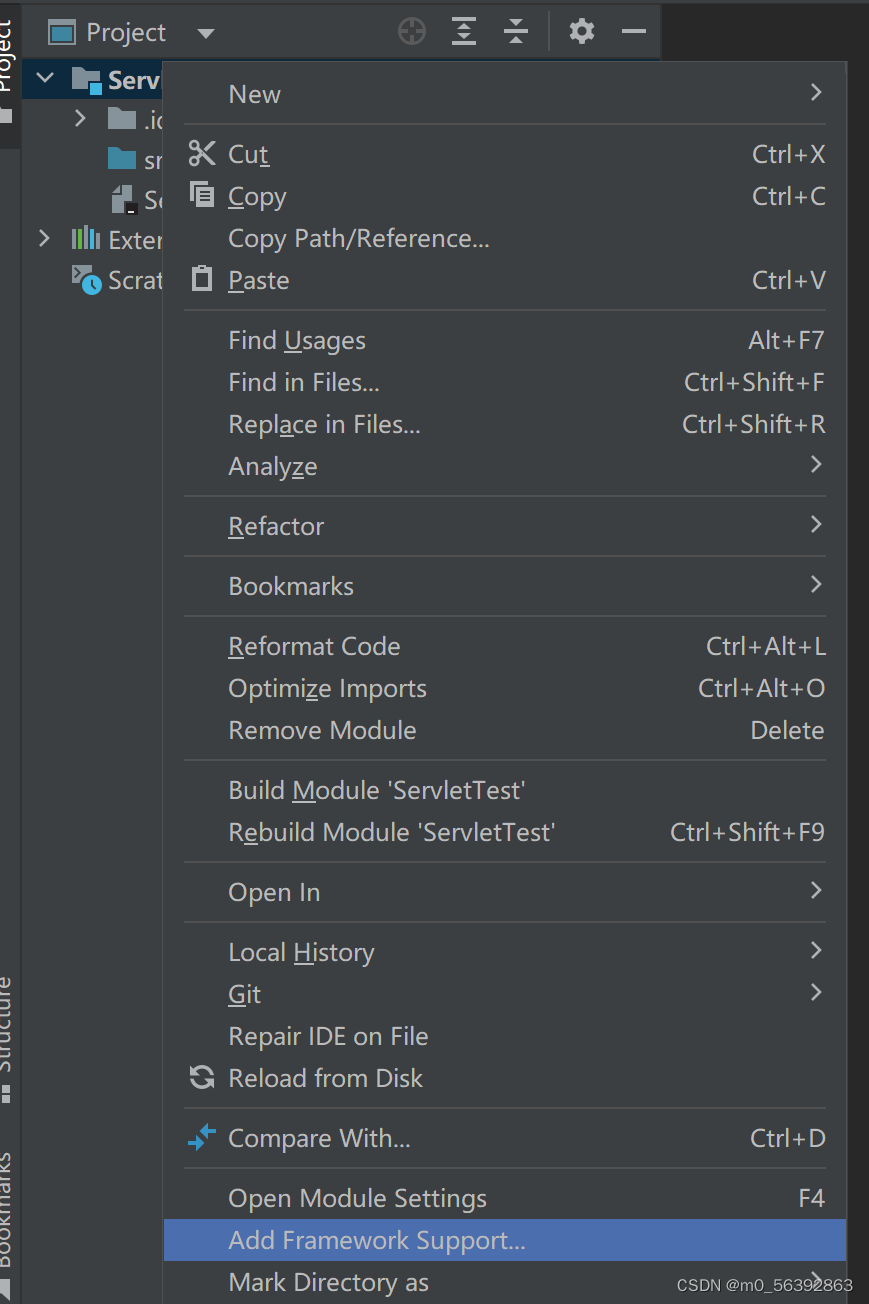Click the External Libraries bars icon
The height and width of the screenshot is (1304, 869).
86,239
